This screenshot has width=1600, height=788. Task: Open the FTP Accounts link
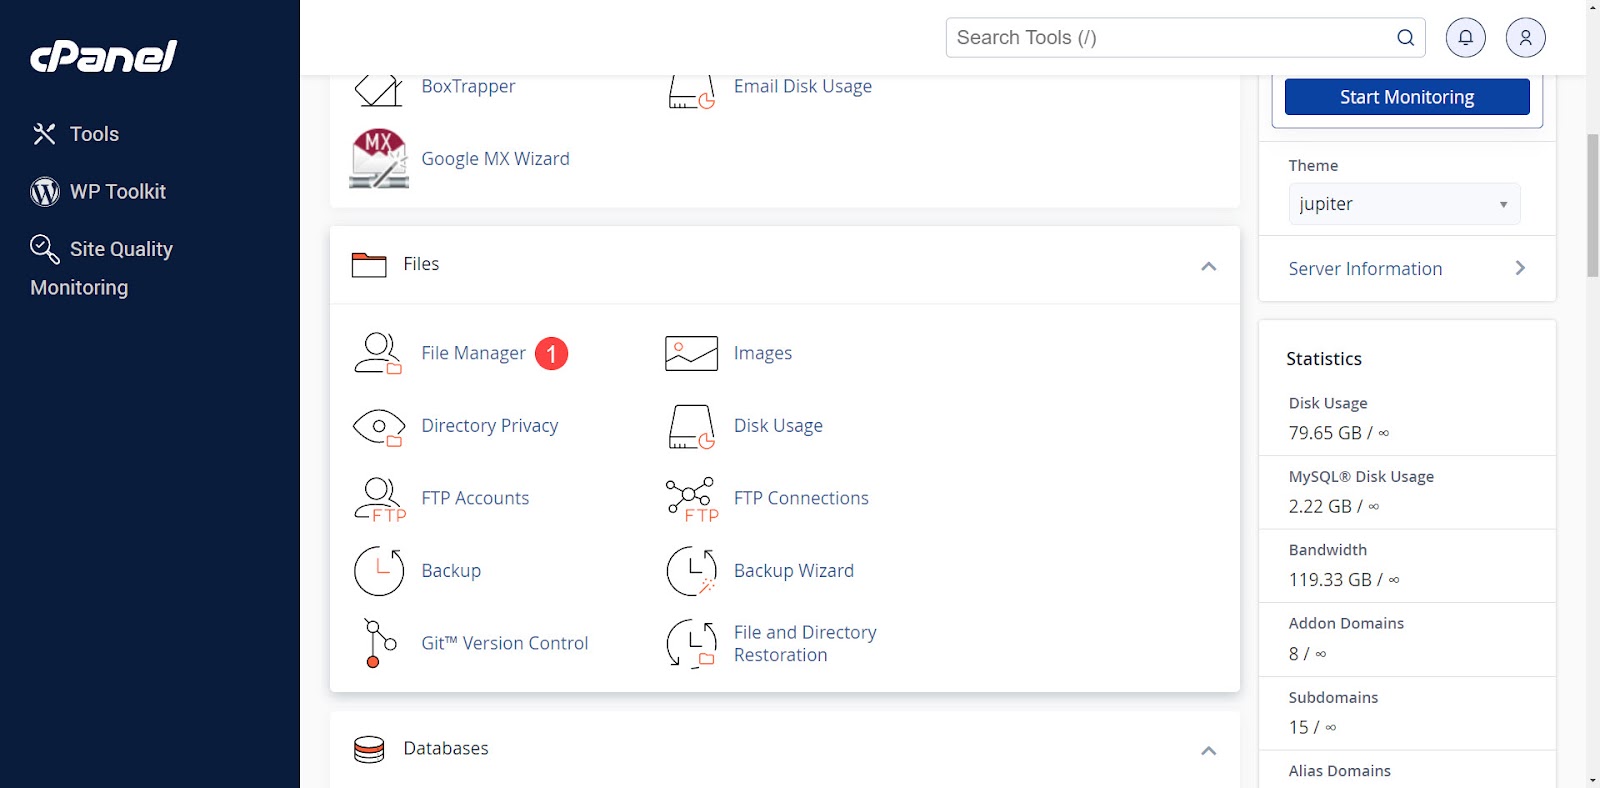click(475, 498)
